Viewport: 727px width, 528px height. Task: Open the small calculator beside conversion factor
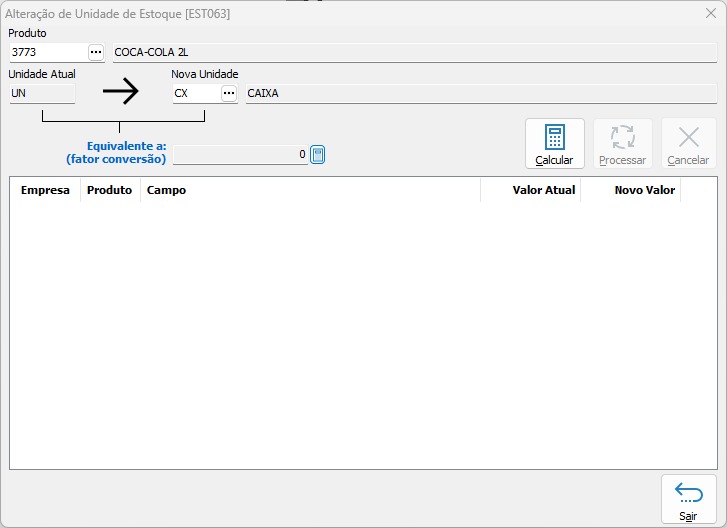[317, 155]
